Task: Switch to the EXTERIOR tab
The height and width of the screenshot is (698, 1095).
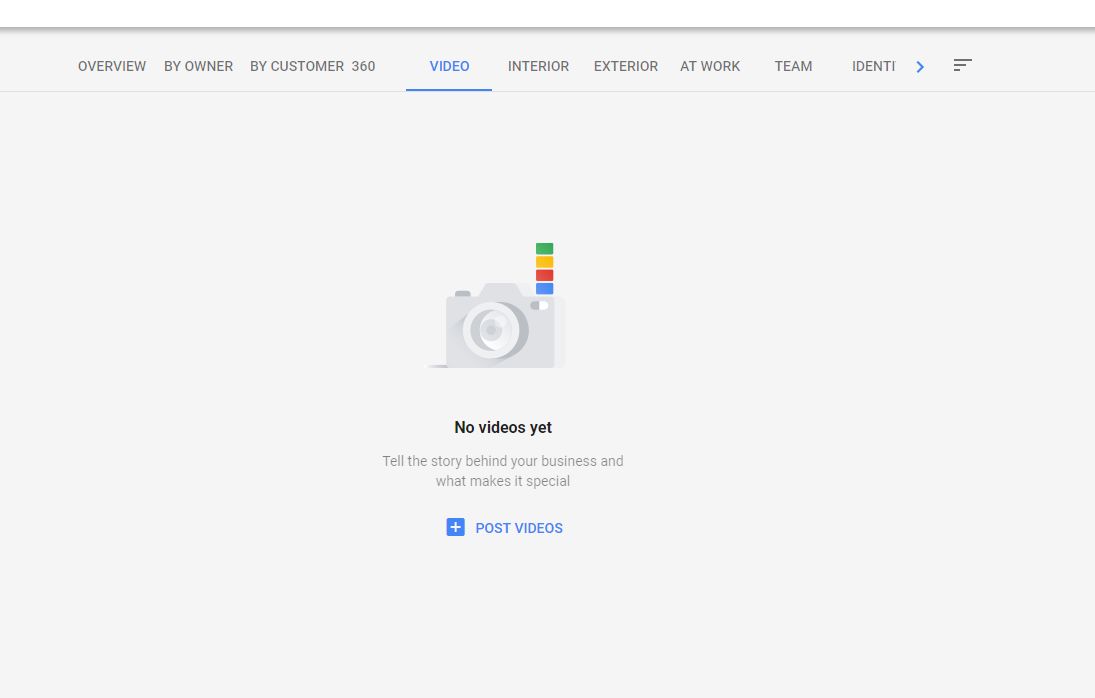Action: click(626, 66)
